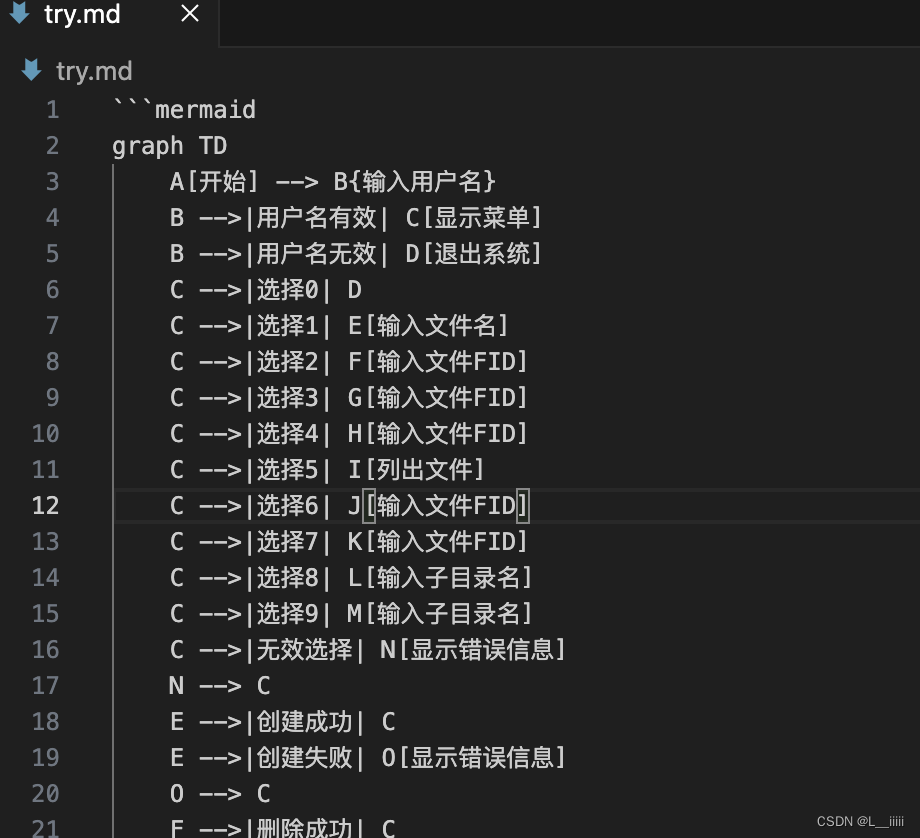
Task: Click line number 20 in the gutter
Action: (45, 793)
